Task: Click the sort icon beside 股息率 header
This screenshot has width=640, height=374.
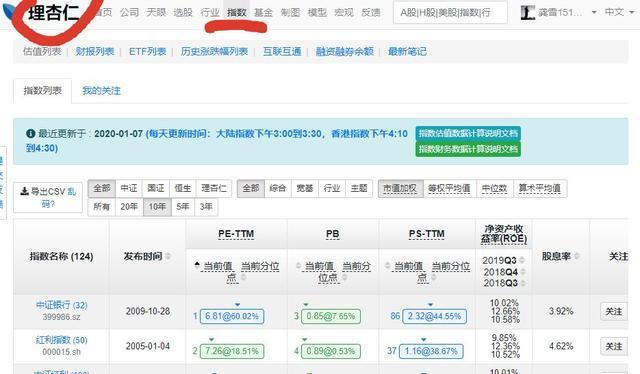Action: pos(577,256)
